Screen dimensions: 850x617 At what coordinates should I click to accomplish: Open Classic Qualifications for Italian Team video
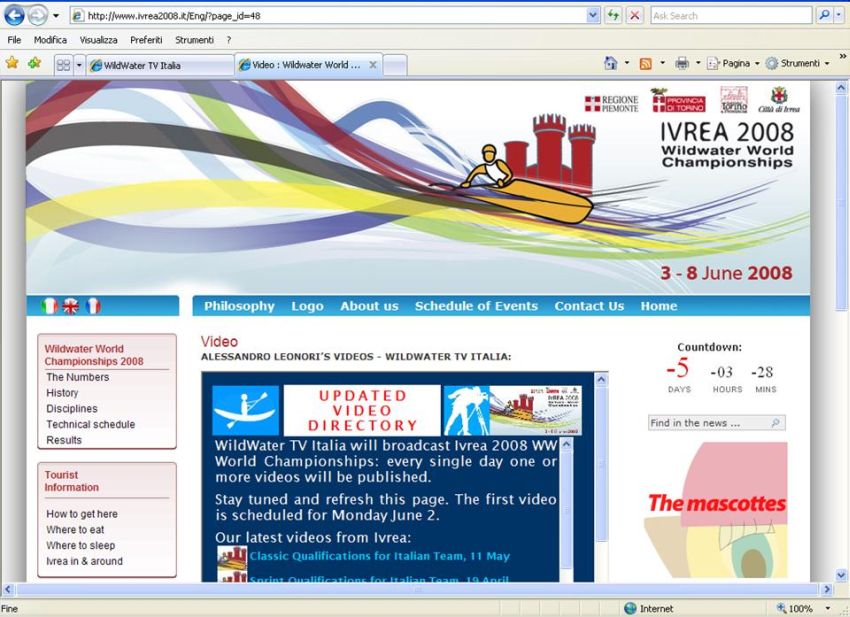pyautogui.click(x=379, y=556)
